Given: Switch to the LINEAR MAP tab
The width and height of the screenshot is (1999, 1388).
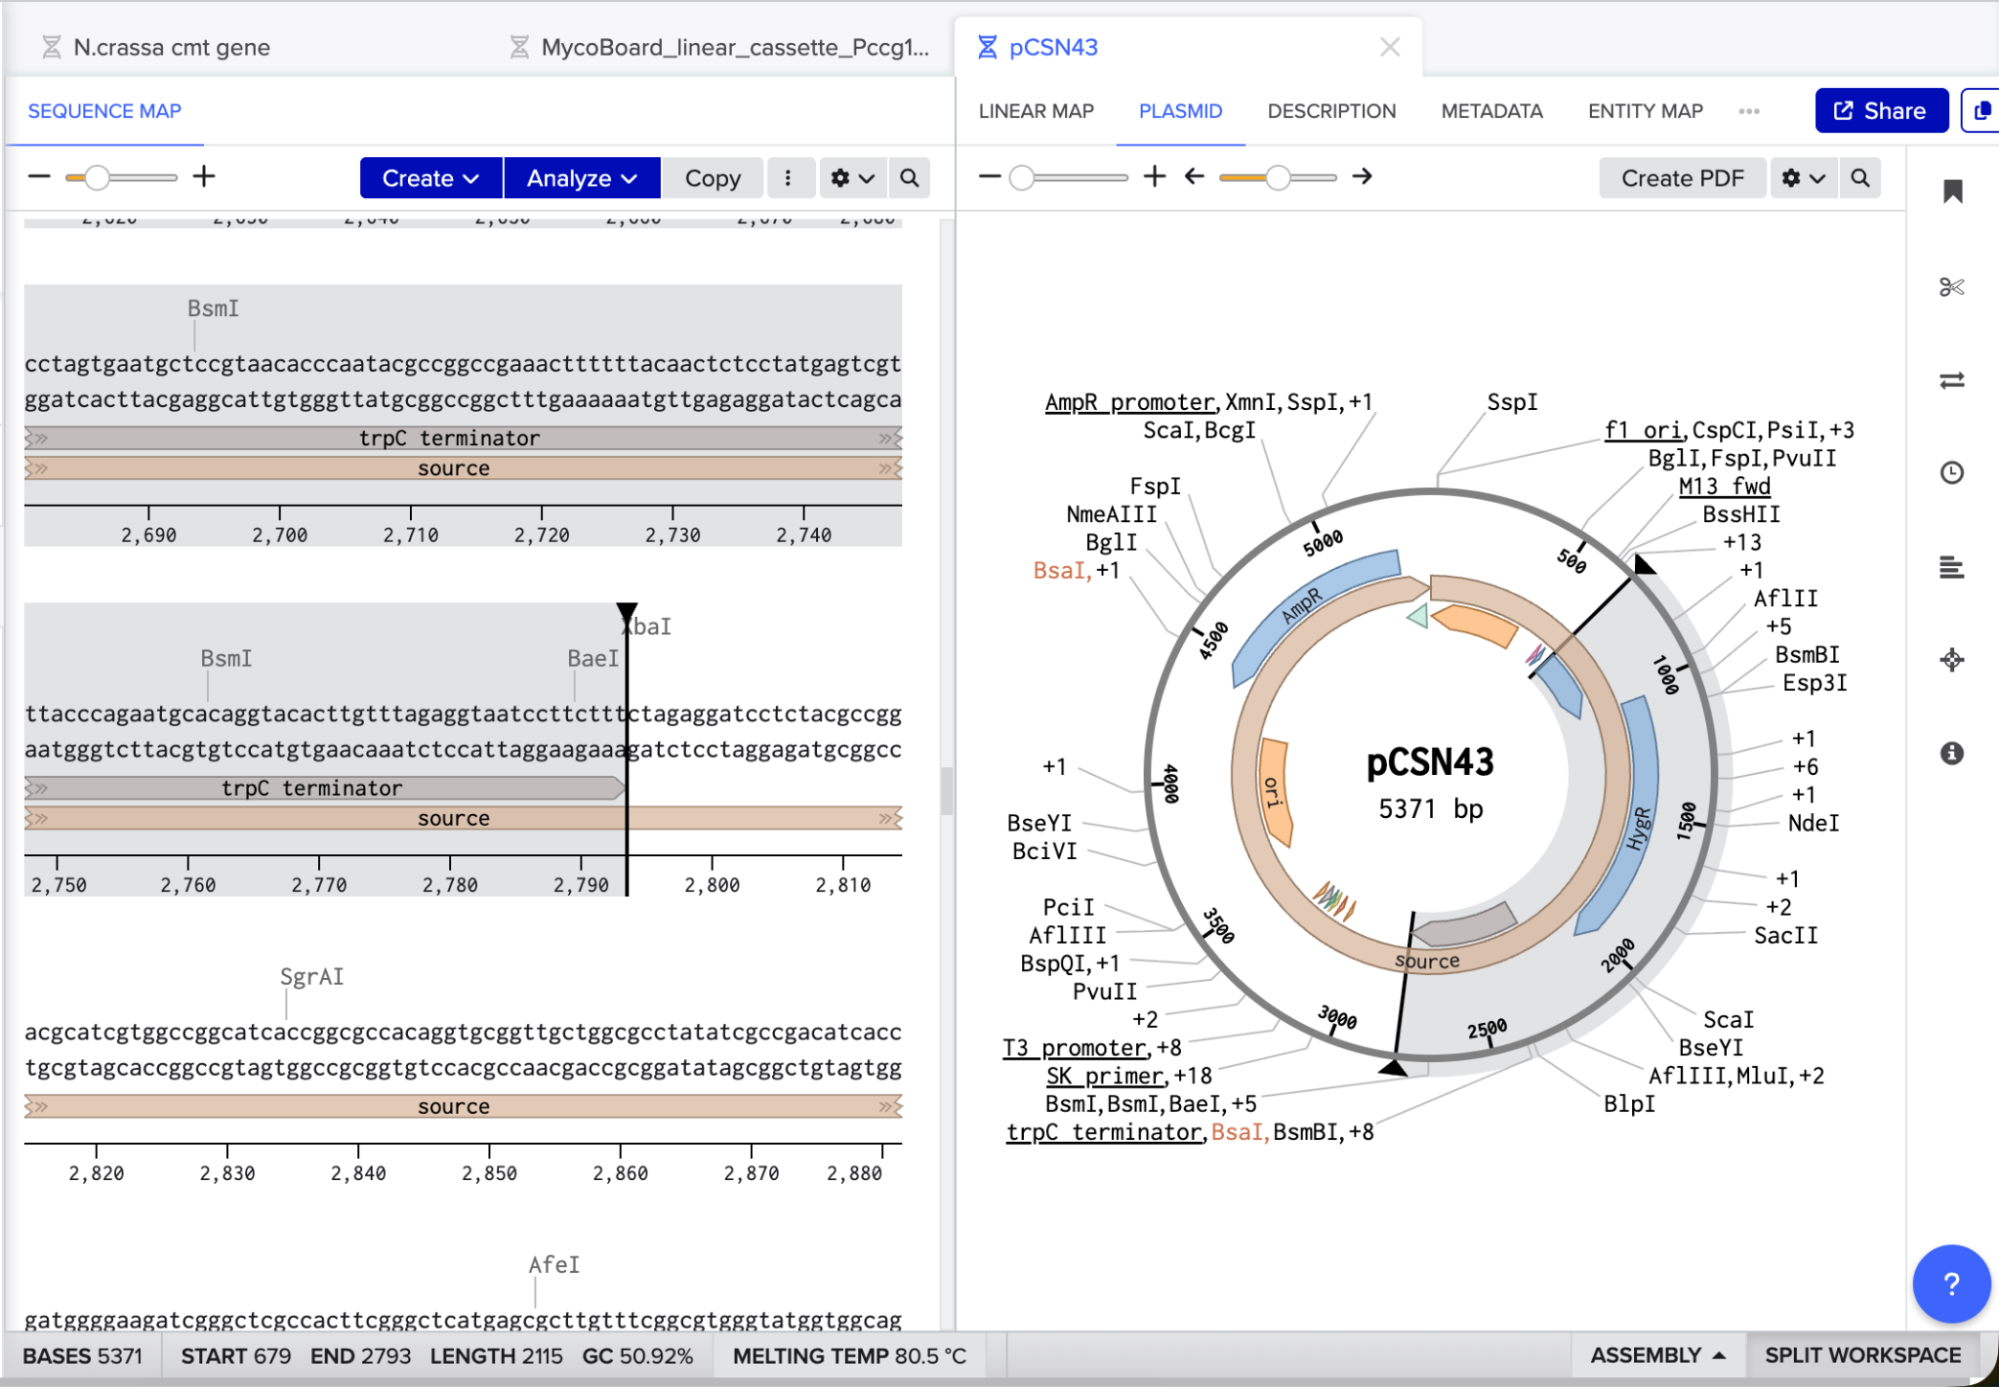Looking at the screenshot, I should tap(1036, 111).
